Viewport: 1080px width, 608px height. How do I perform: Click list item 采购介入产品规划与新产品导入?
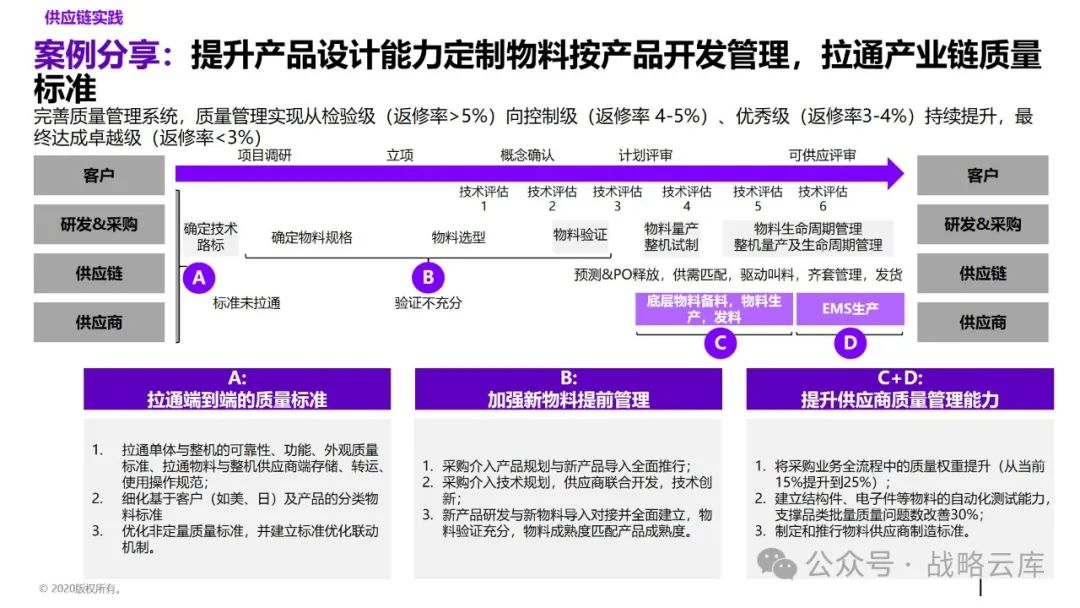[557, 466]
